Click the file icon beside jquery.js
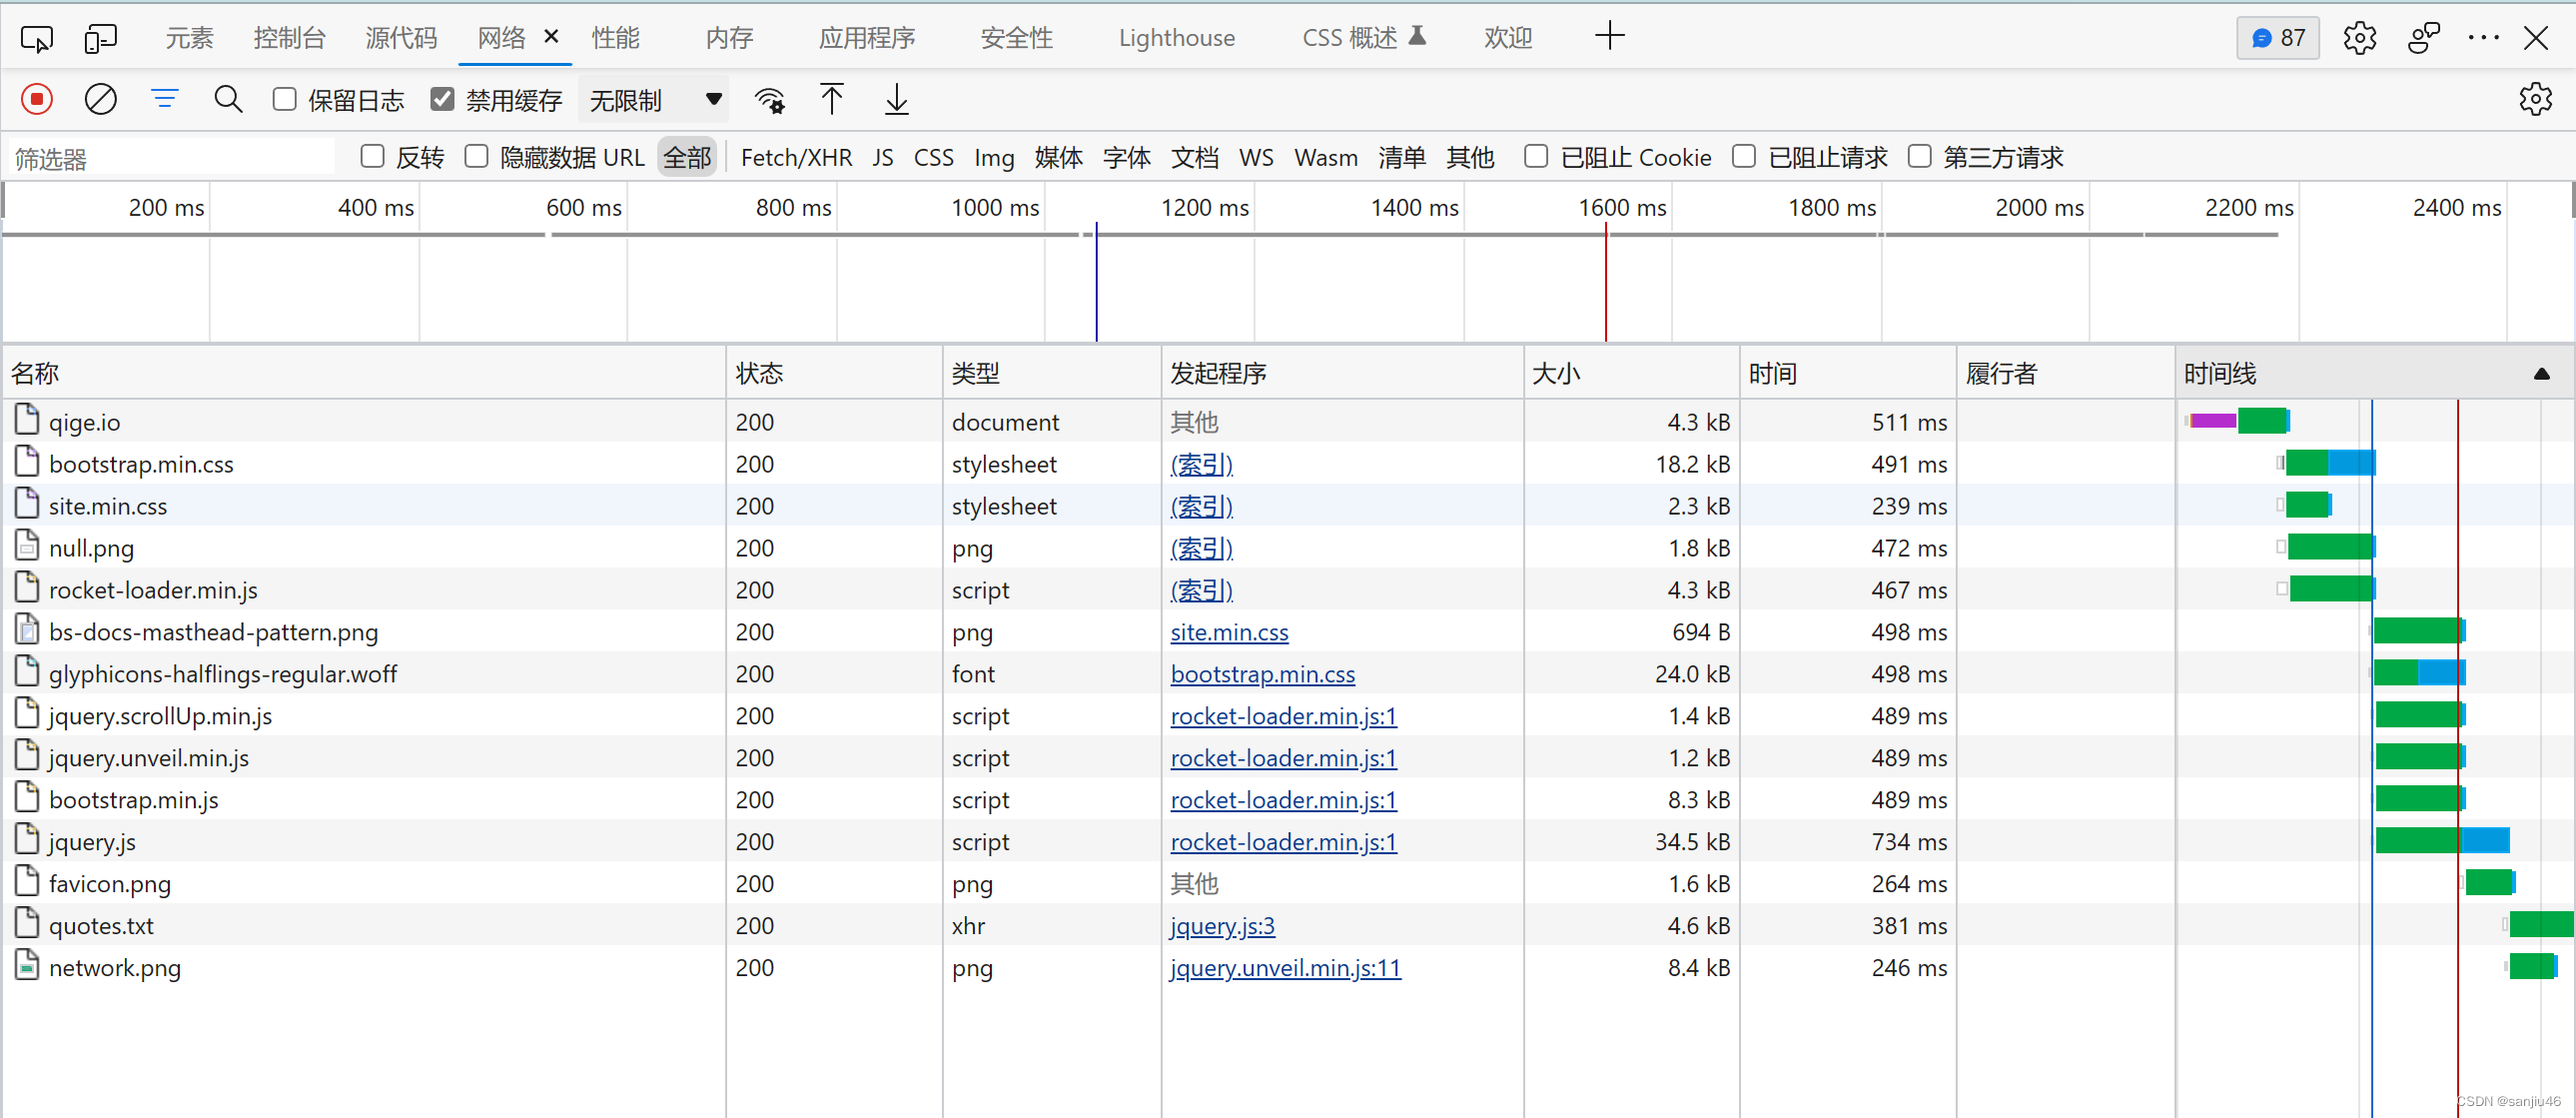Viewport: 2576px width, 1118px height. [x=27, y=840]
